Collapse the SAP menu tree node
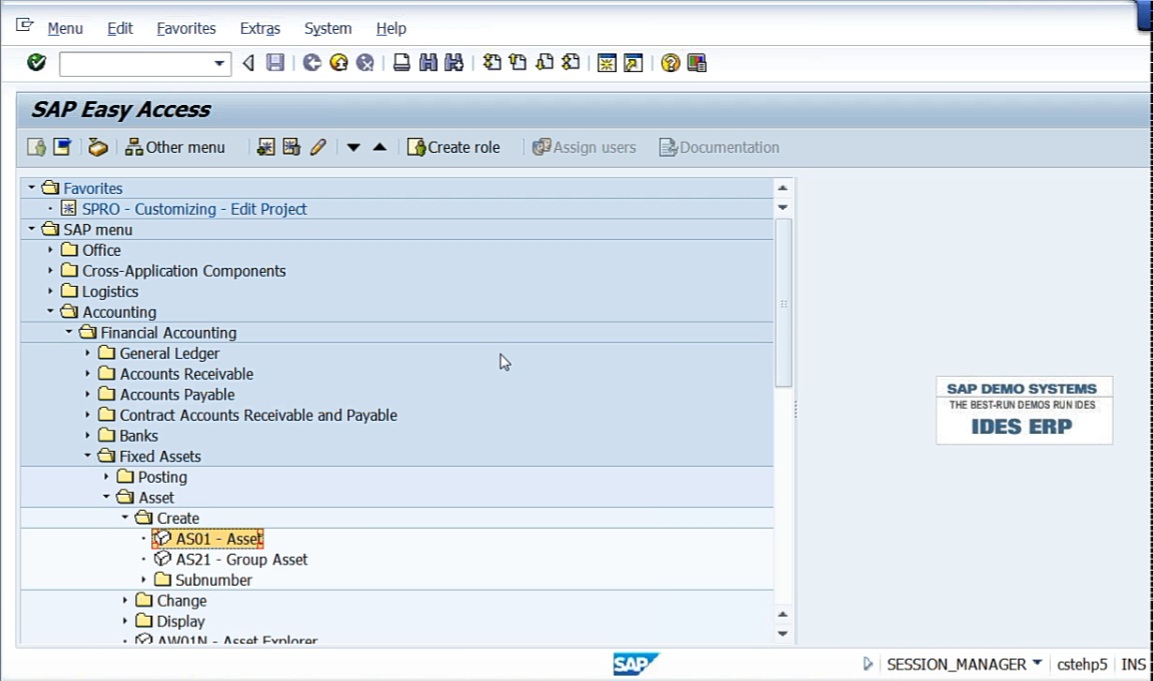 point(32,229)
